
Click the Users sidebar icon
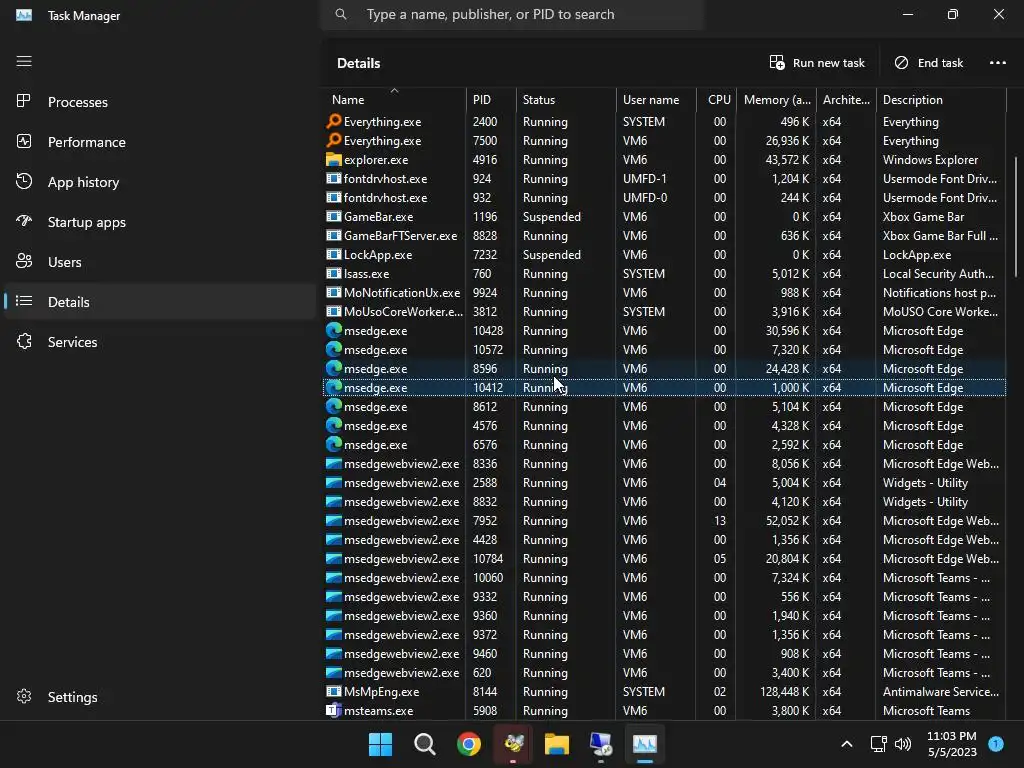(x=24, y=261)
